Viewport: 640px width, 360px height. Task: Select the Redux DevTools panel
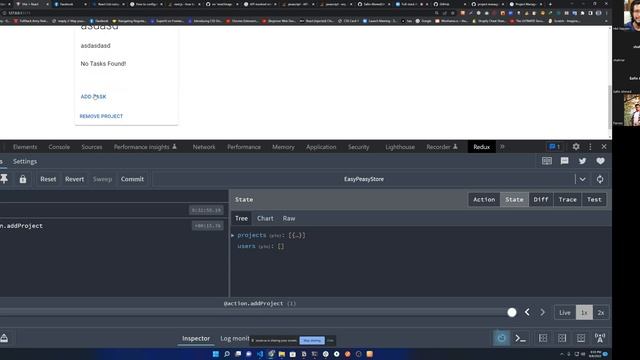[482, 147]
